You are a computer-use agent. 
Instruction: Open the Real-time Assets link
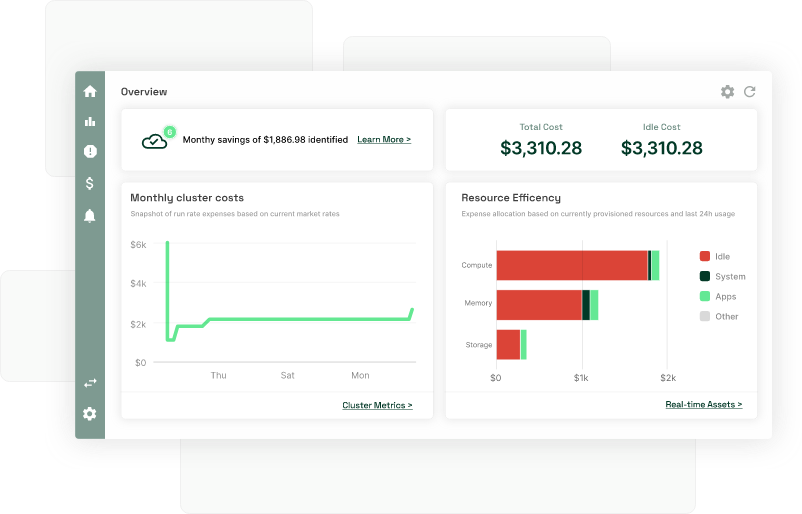point(703,404)
